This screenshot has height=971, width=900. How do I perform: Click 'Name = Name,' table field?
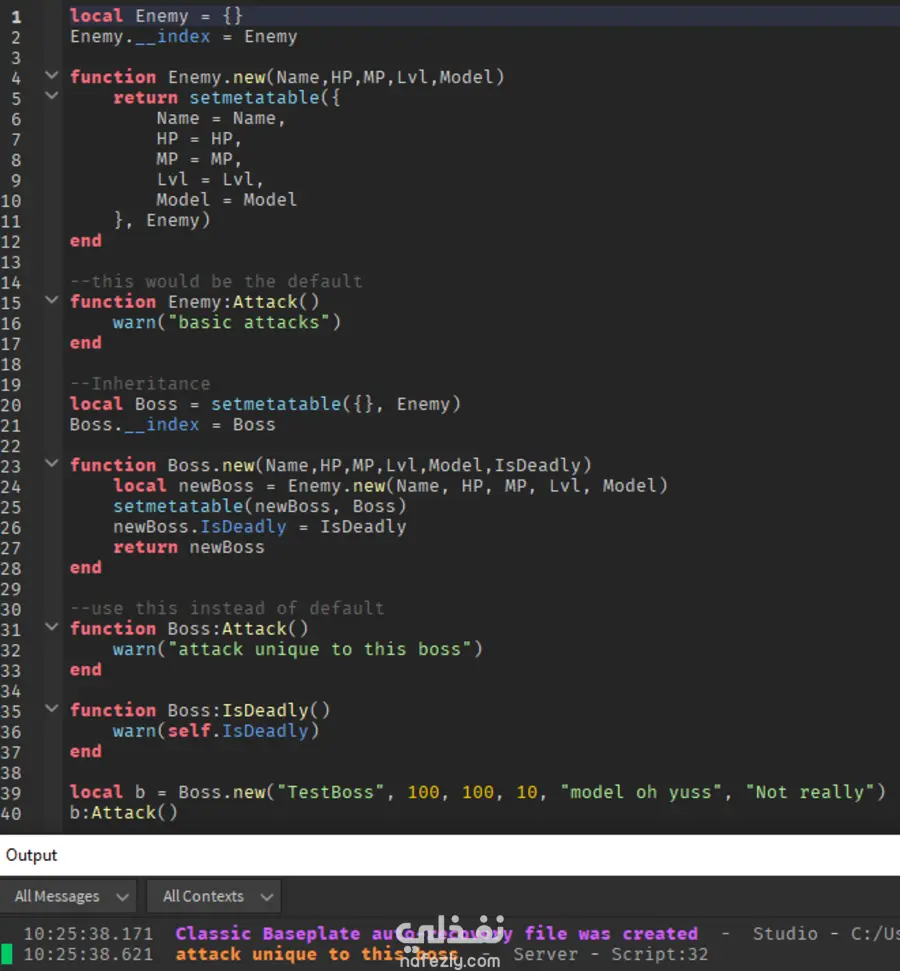pyautogui.click(x=221, y=118)
